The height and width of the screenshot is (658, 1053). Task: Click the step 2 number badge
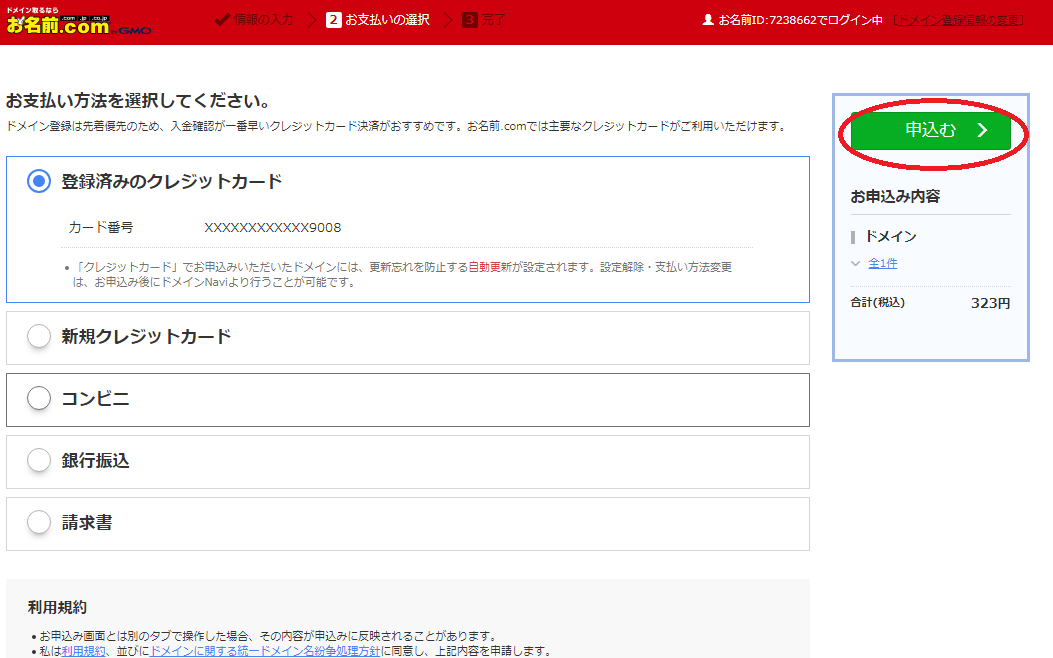click(x=333, y=20)
